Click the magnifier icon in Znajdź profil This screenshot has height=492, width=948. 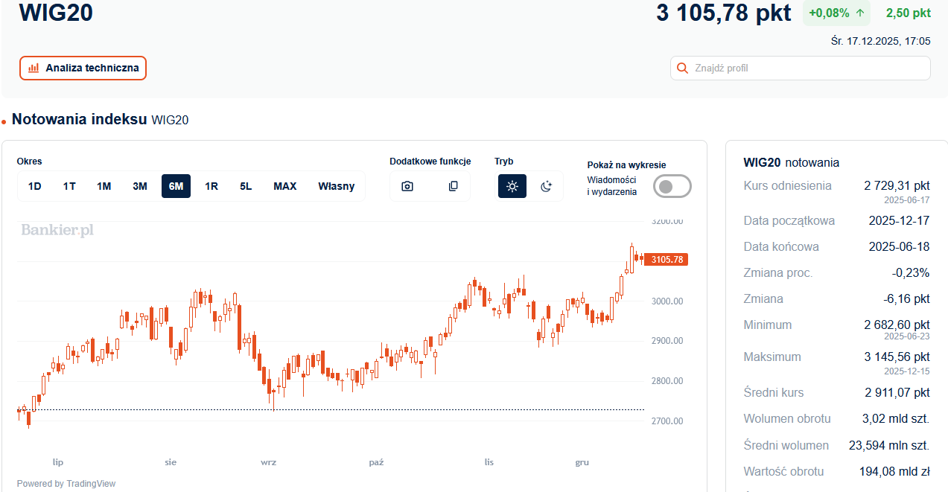(x=682, y=68)
